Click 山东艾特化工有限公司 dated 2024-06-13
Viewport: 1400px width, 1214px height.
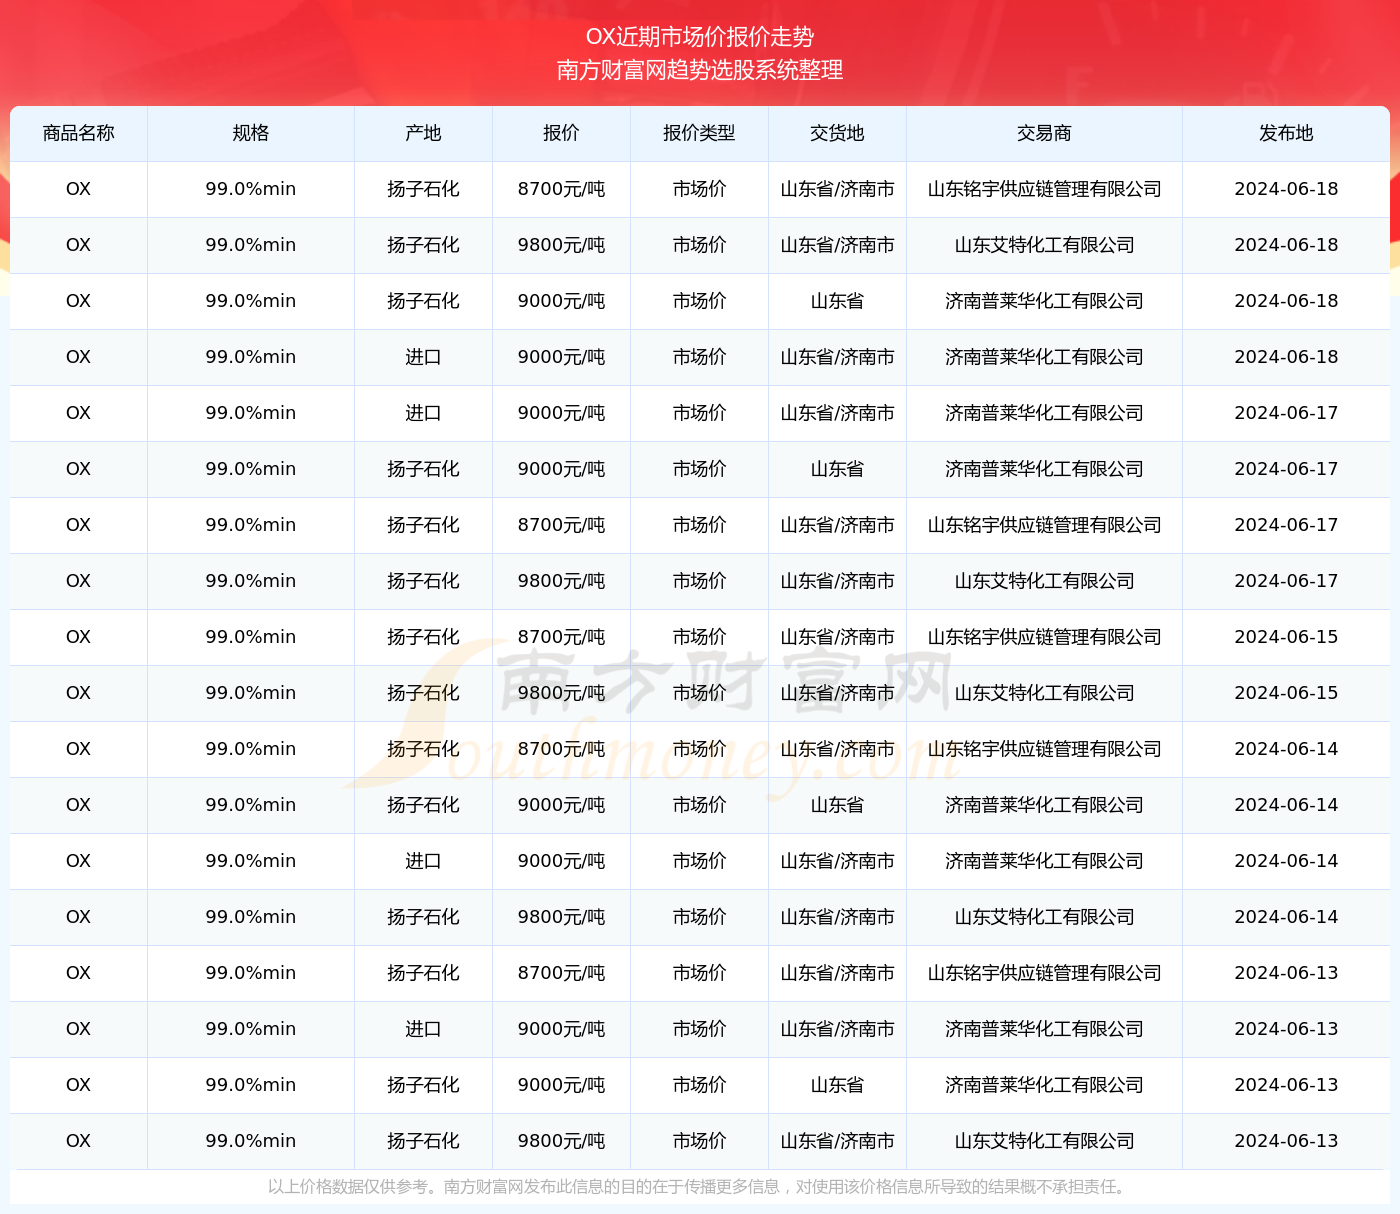point(1044,1141)
